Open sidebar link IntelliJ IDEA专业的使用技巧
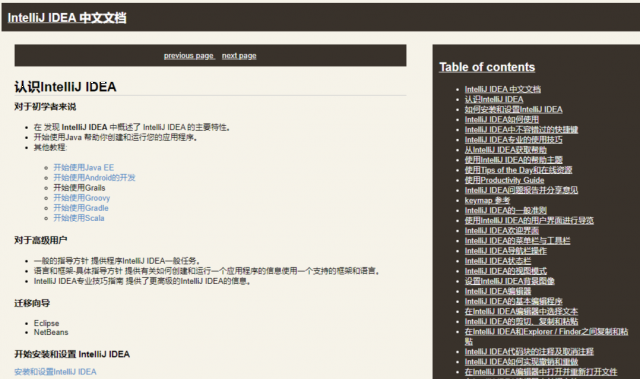Viewport: 640px width, 379px height. (513, 140)
